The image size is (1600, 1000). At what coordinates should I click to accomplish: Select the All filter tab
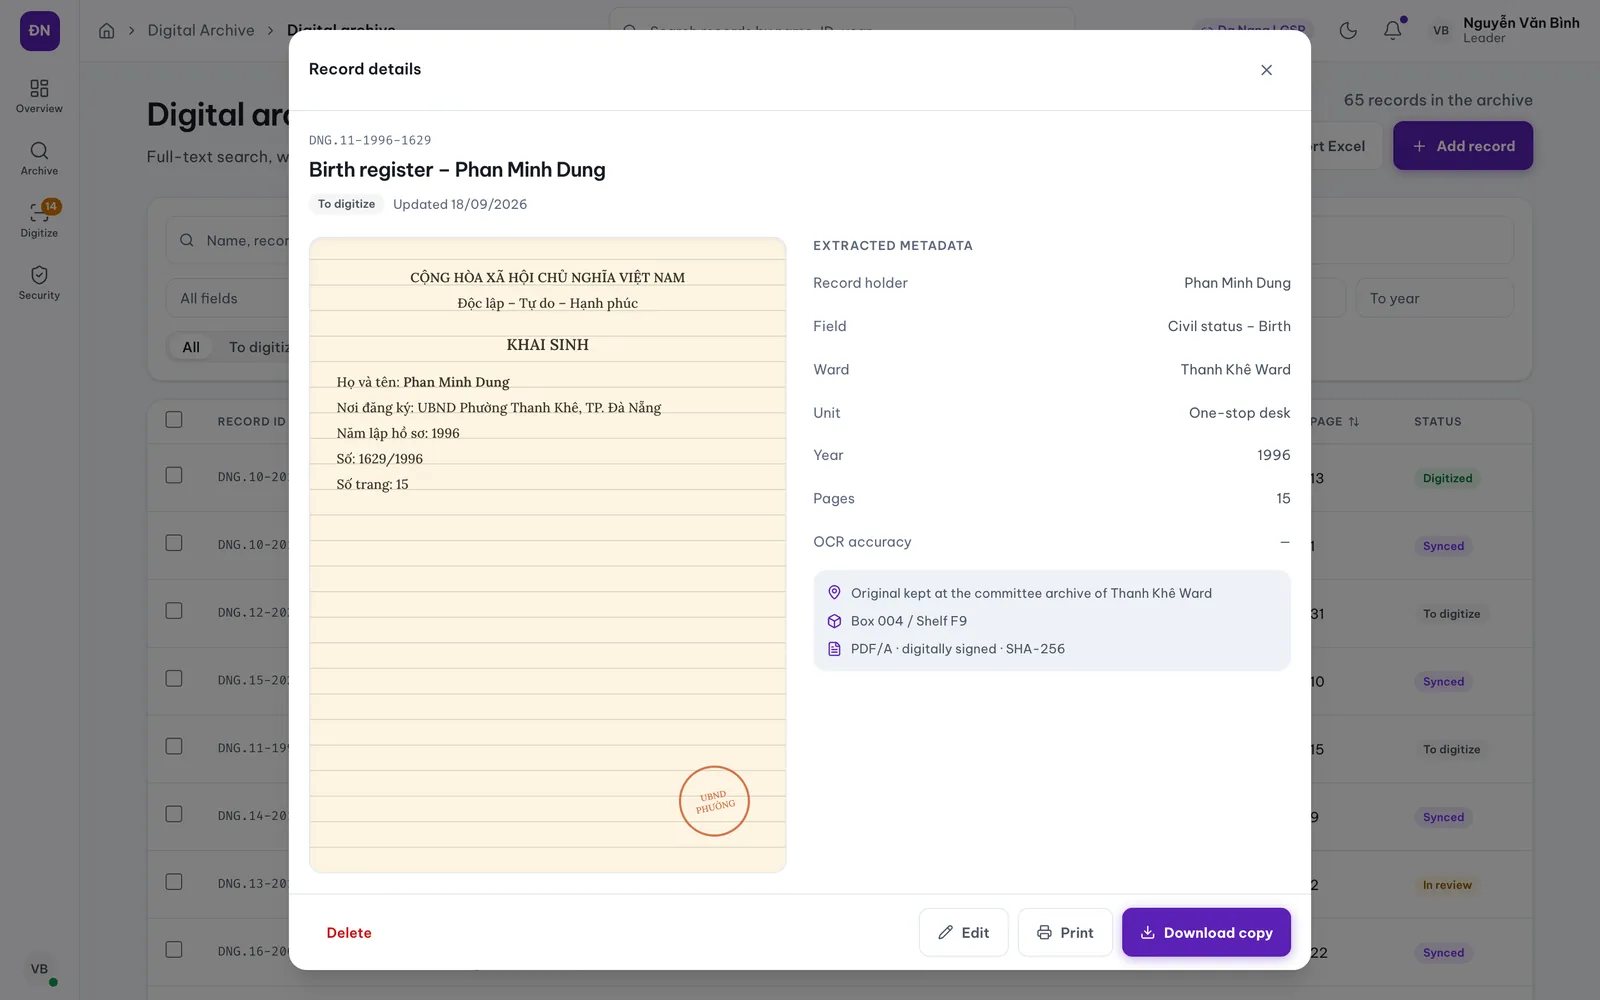coord(191,347)
